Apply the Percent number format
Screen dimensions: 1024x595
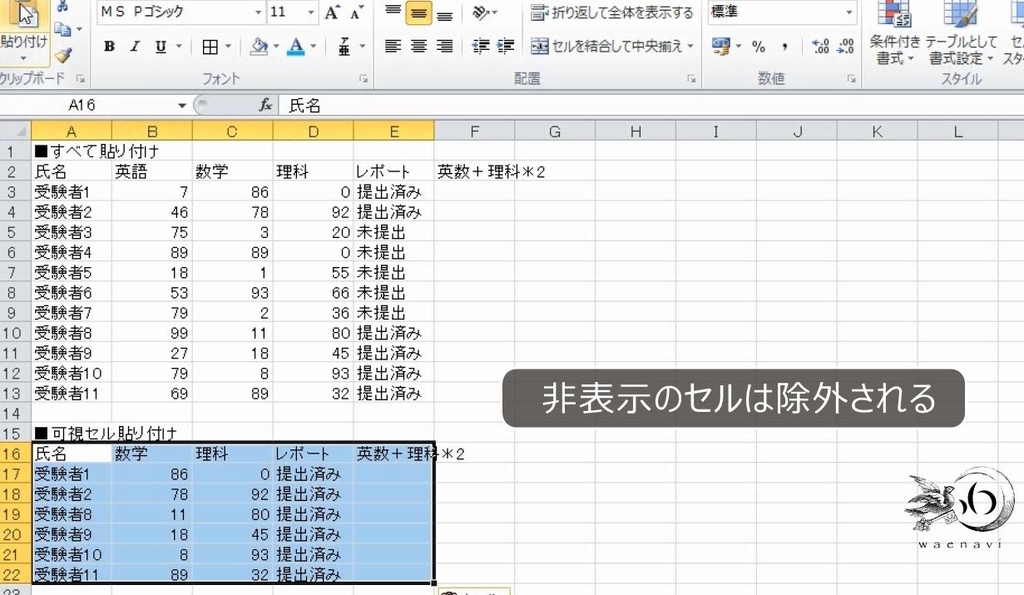758,47
